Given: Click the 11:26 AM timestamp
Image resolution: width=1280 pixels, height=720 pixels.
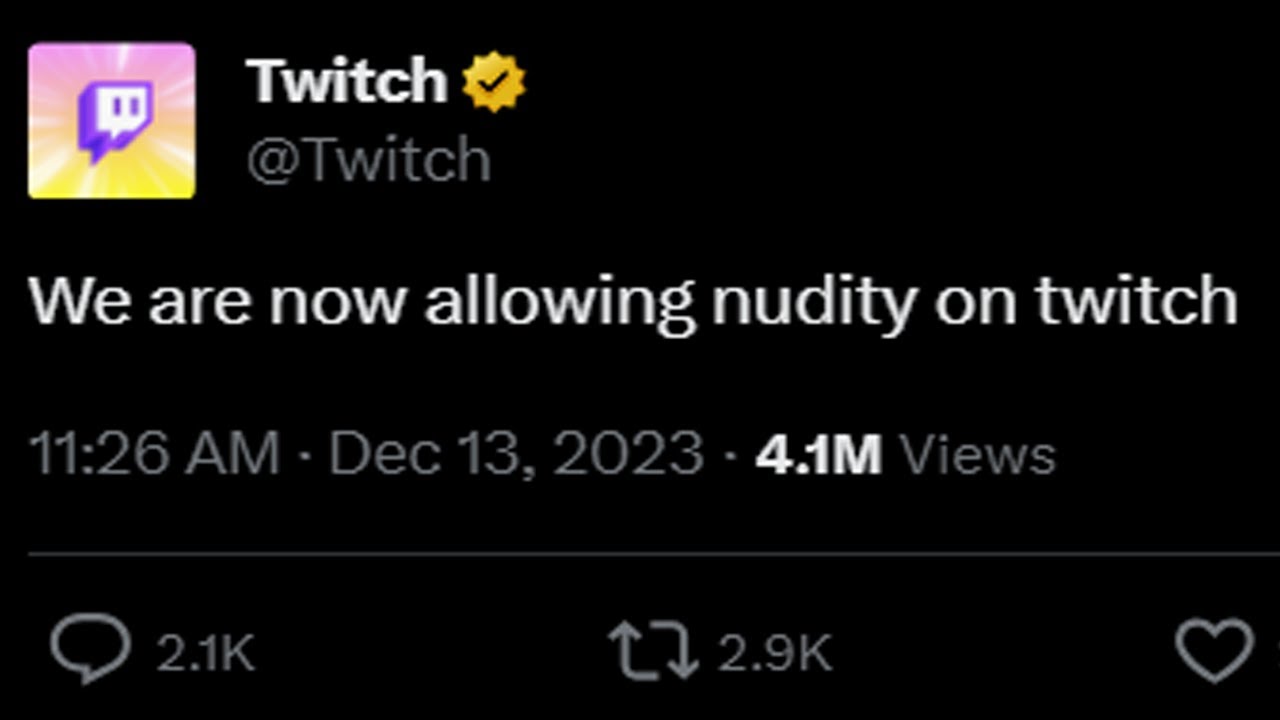Looking at the screenshot, I should click(154, 454).
